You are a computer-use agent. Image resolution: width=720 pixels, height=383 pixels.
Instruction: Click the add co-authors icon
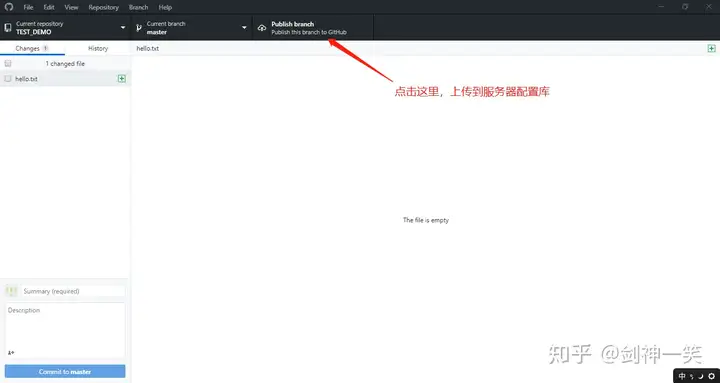tap(11, 353)
